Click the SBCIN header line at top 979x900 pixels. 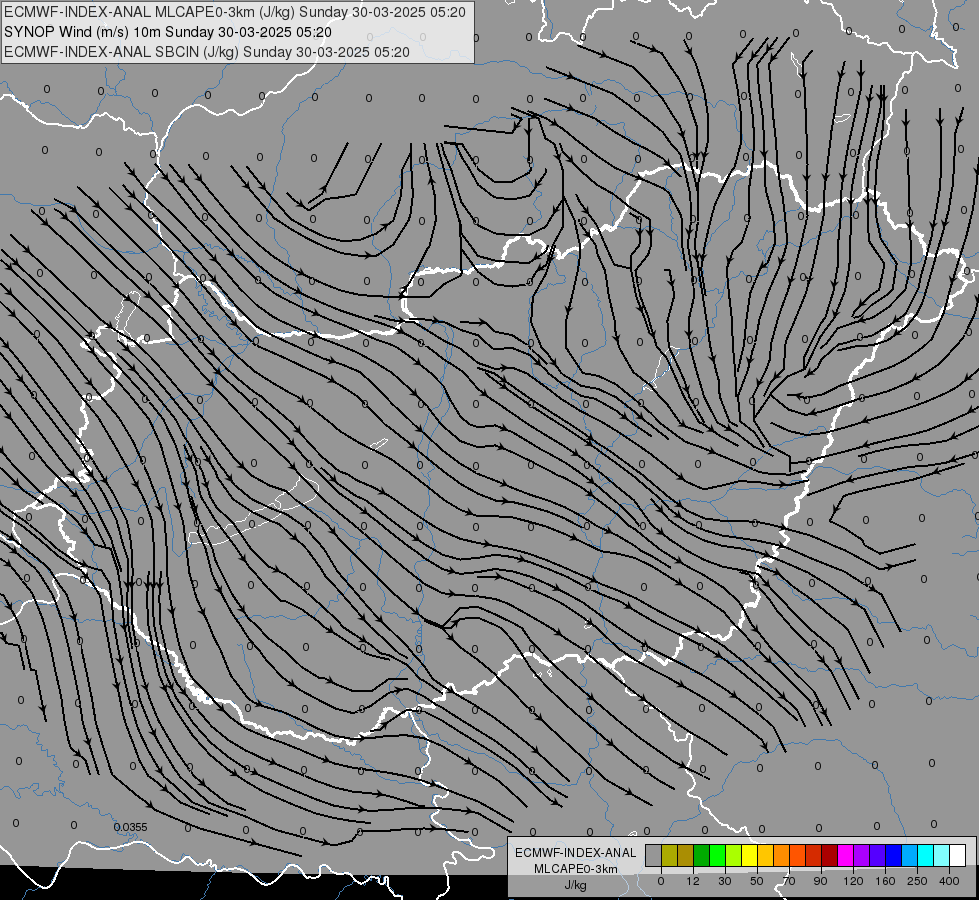click(207, 52)
